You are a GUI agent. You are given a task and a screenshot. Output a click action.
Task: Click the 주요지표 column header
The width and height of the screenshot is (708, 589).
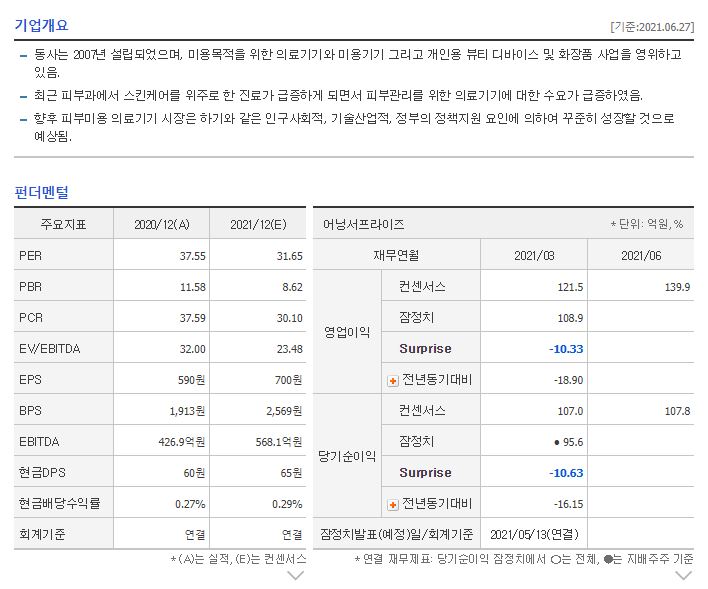pyautogui.click(x=63, y=224)
